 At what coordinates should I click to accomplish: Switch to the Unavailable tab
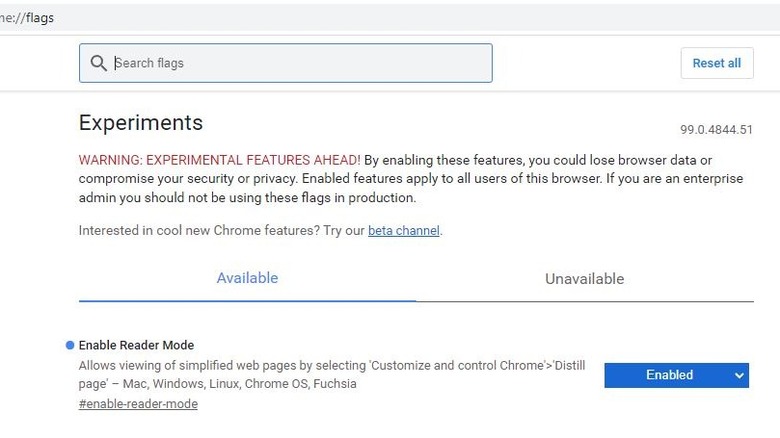[x=584, y=279]
